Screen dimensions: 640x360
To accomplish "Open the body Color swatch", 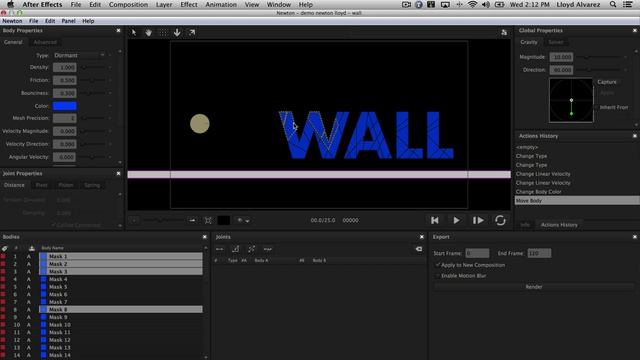I will [64, 106].
